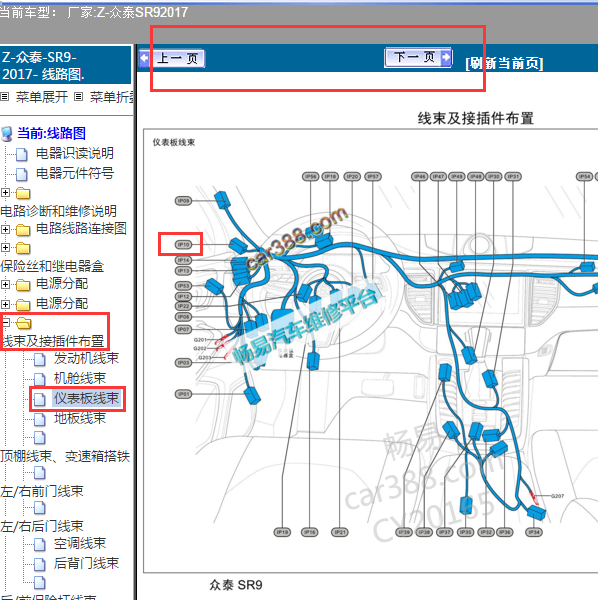The image size is (598, 600).
Task: Click connector label IP07 in diagram
Action: coord(183,329)
